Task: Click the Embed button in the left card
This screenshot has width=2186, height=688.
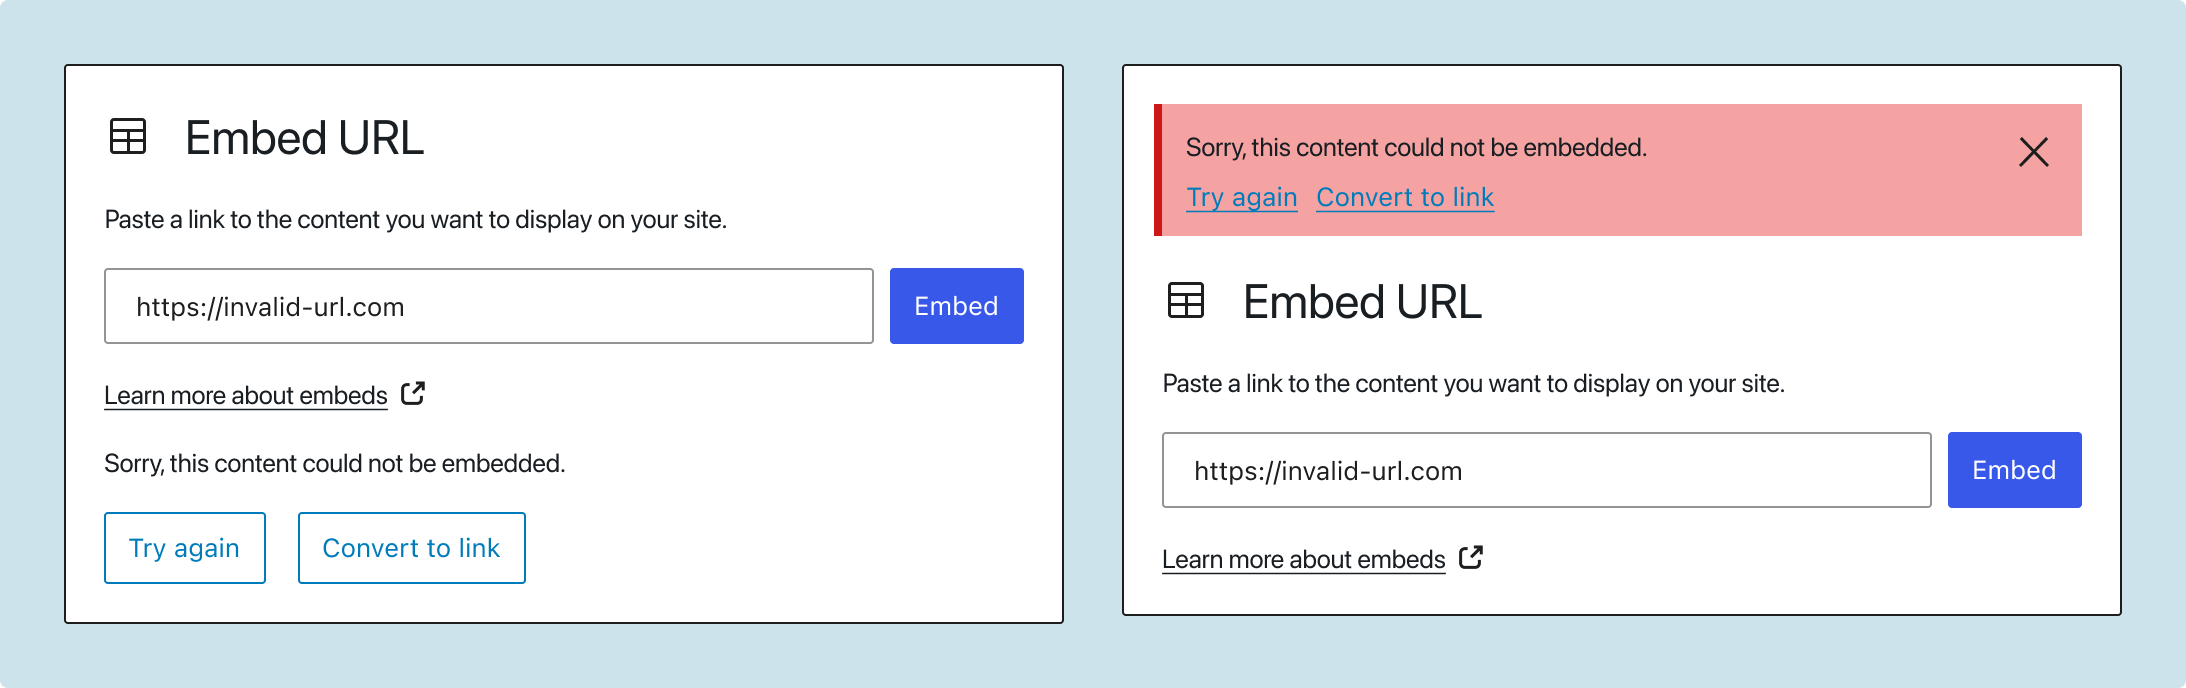Action: tap(955, 306)
